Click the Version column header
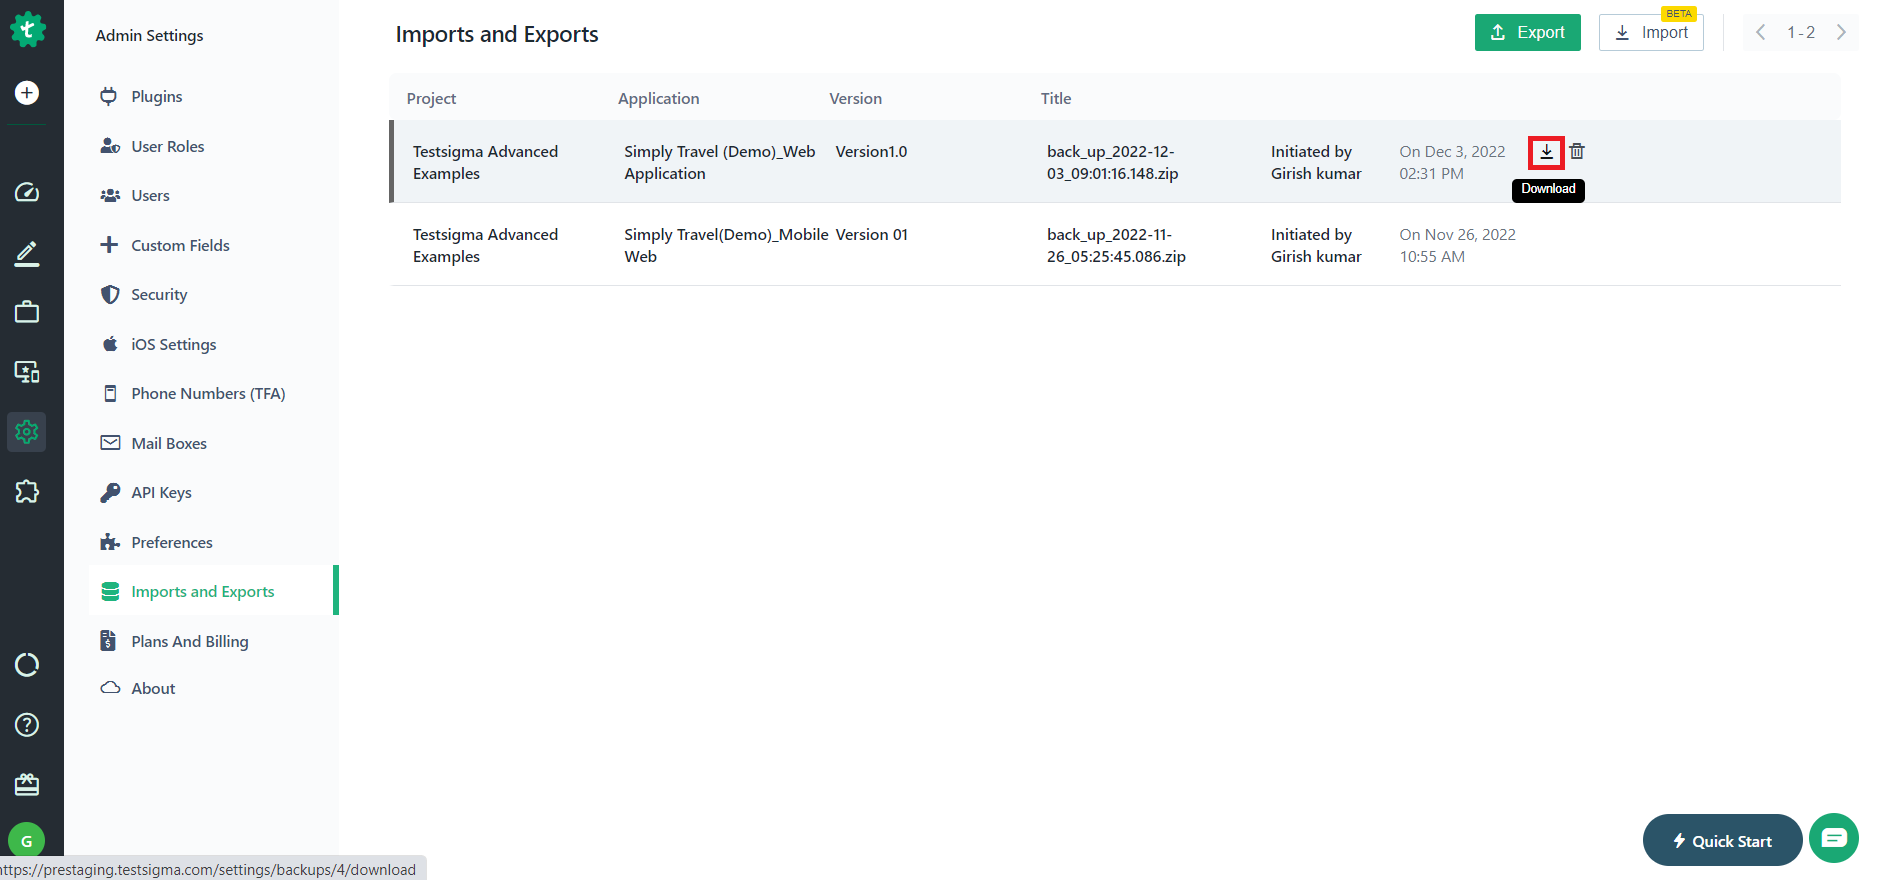 pyautogui.click(x=855, y=98)
